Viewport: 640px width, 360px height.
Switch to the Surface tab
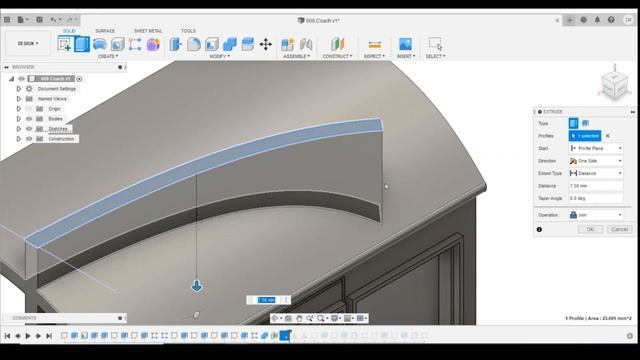(105, 31)
